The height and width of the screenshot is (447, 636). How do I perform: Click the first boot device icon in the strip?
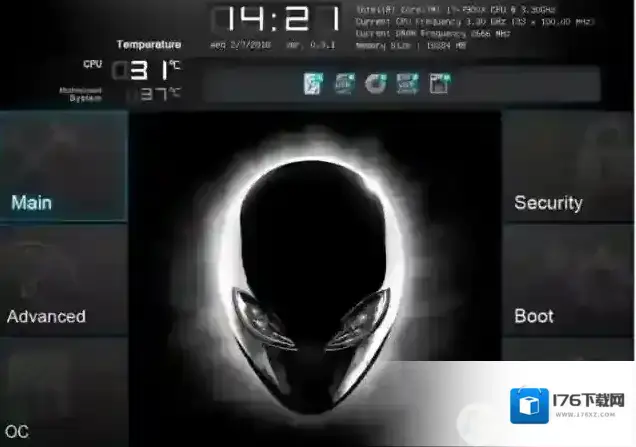point(313,84)
